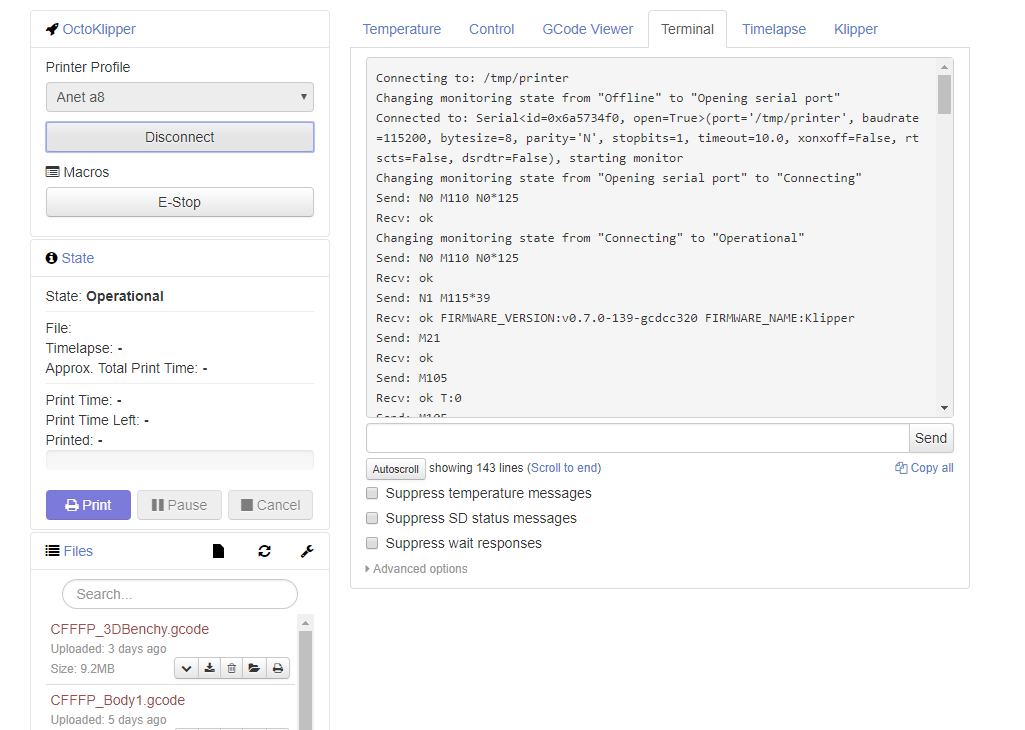Print CFFFP_3DBenchy.gcode using the printer icon
1025x730 pixels.
(x=278, y=668)
